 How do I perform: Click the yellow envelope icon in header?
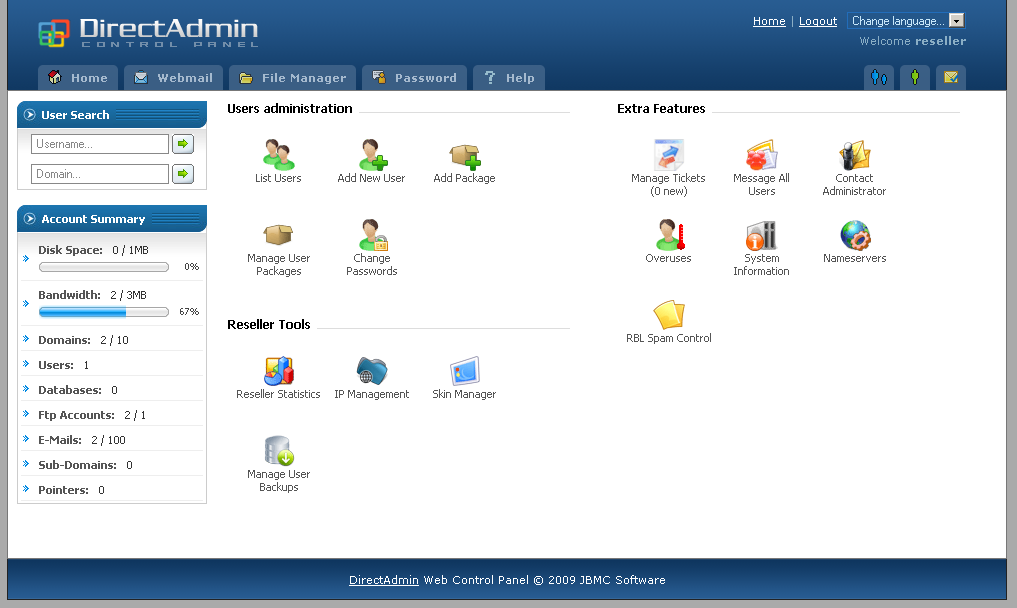[951, 78]
